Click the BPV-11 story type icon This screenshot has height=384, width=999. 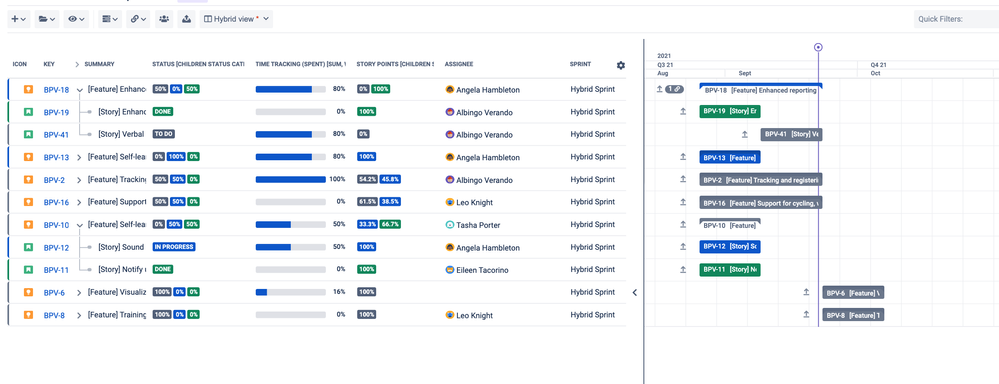click(x=28, y=269)
